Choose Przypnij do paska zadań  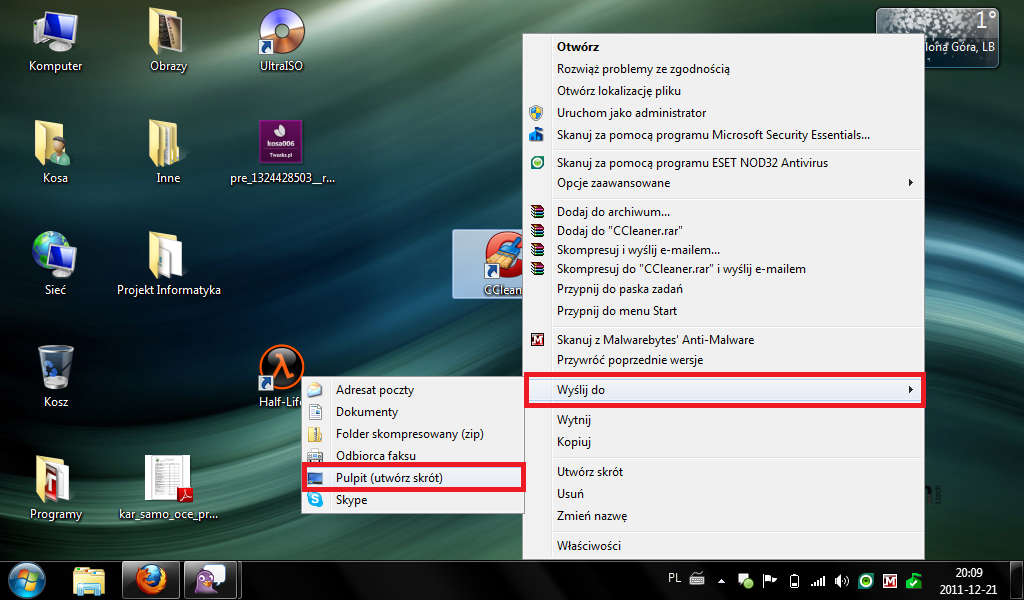(x=724, y=289)
